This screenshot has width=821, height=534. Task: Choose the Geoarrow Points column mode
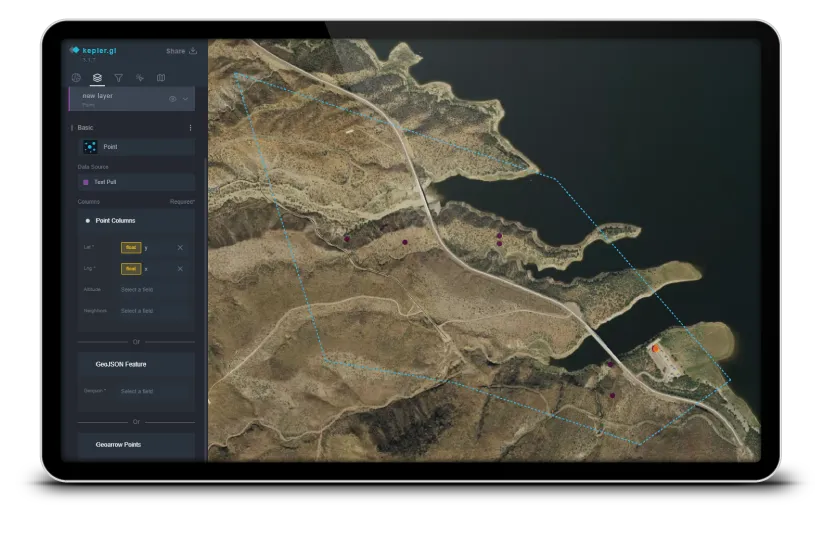136,444
